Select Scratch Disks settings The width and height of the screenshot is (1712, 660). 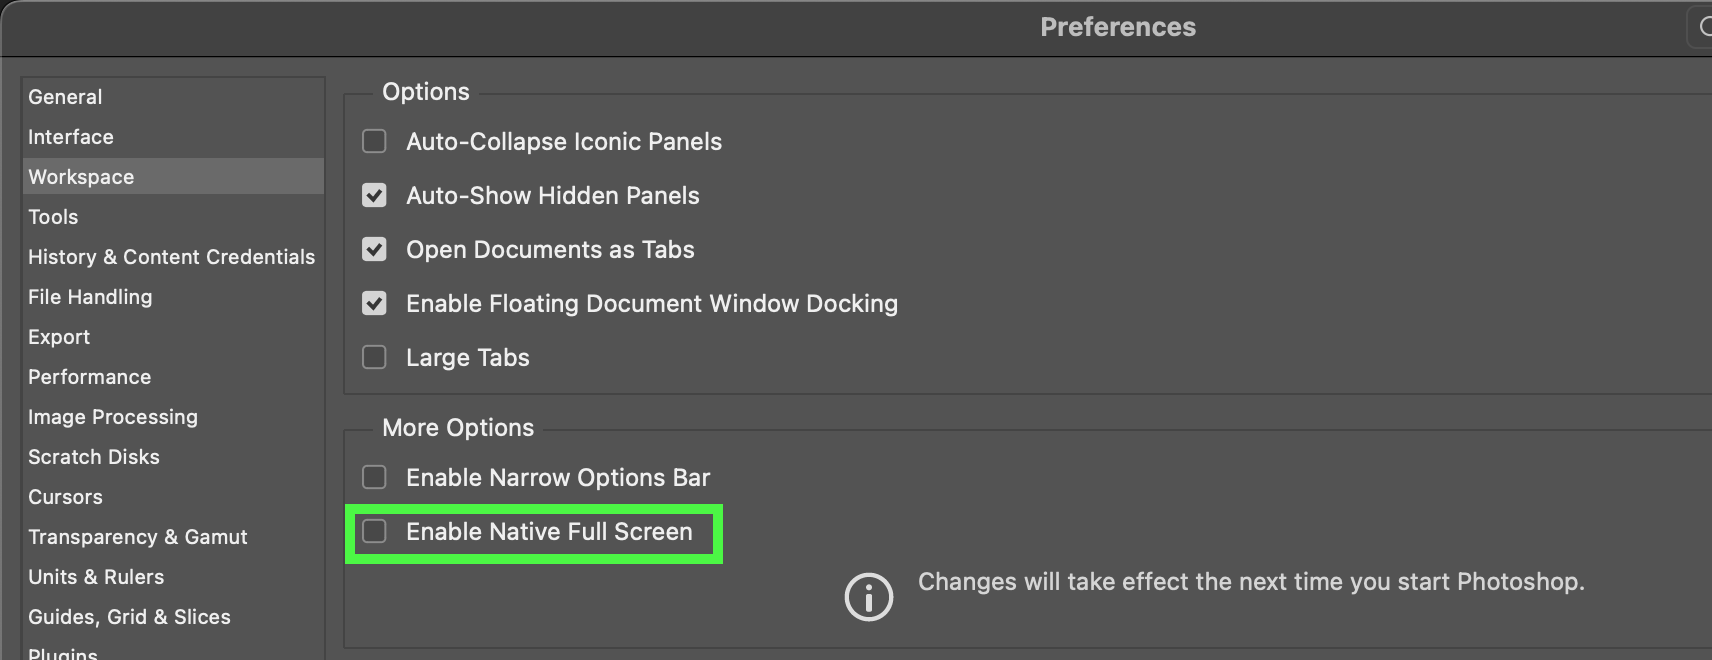pyautogui.click(x=94, y=457)
